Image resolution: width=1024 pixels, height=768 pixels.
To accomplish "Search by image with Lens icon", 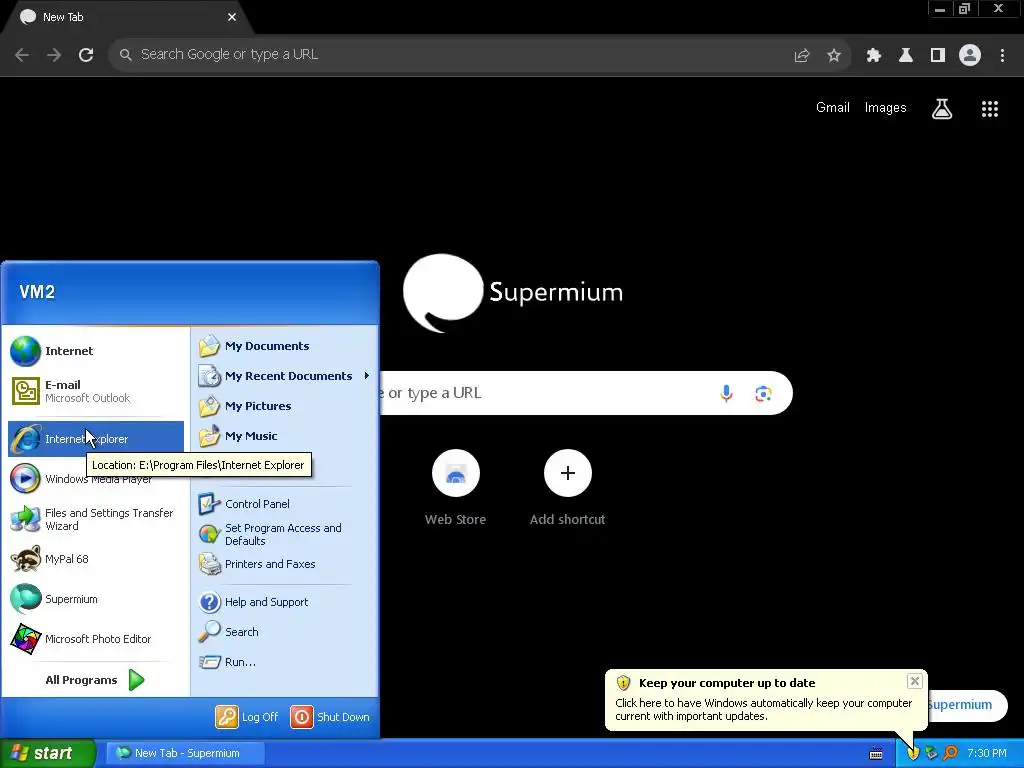I will click(x=763, y=394).
